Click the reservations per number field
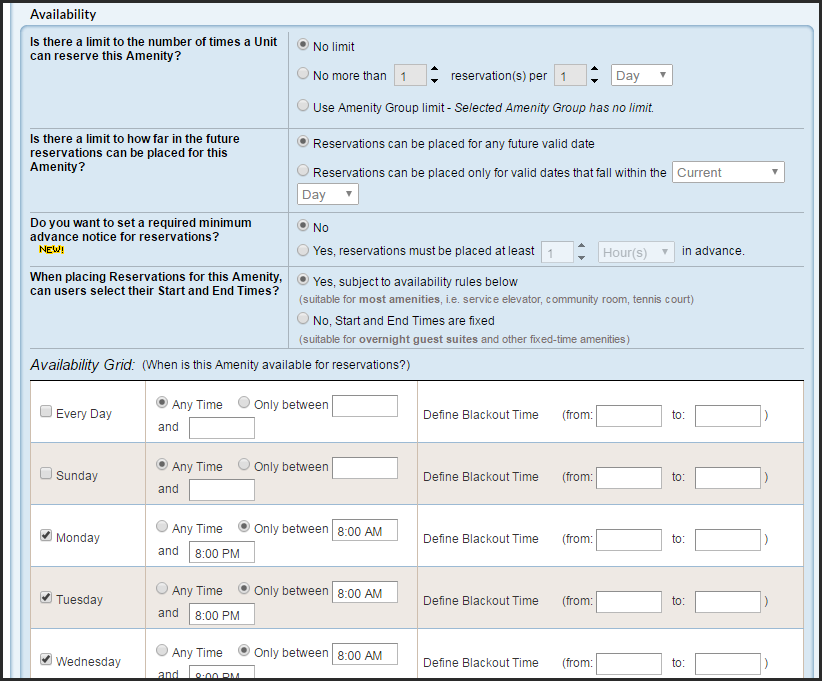 [570, 75]
